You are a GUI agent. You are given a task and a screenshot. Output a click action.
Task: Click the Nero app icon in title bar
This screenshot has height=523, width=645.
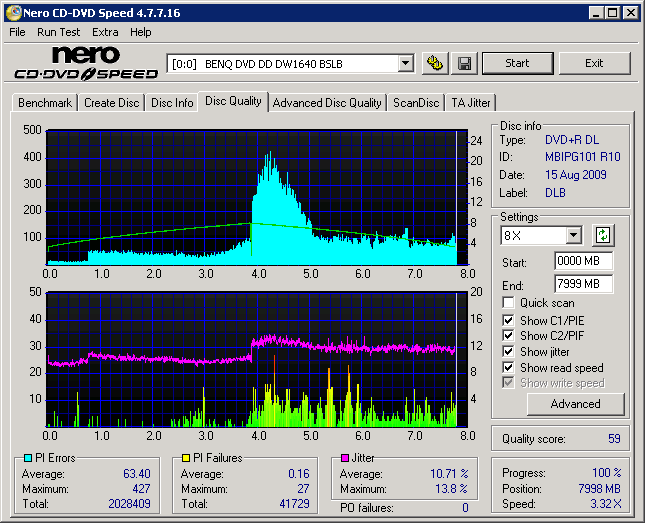pos(13,13)
